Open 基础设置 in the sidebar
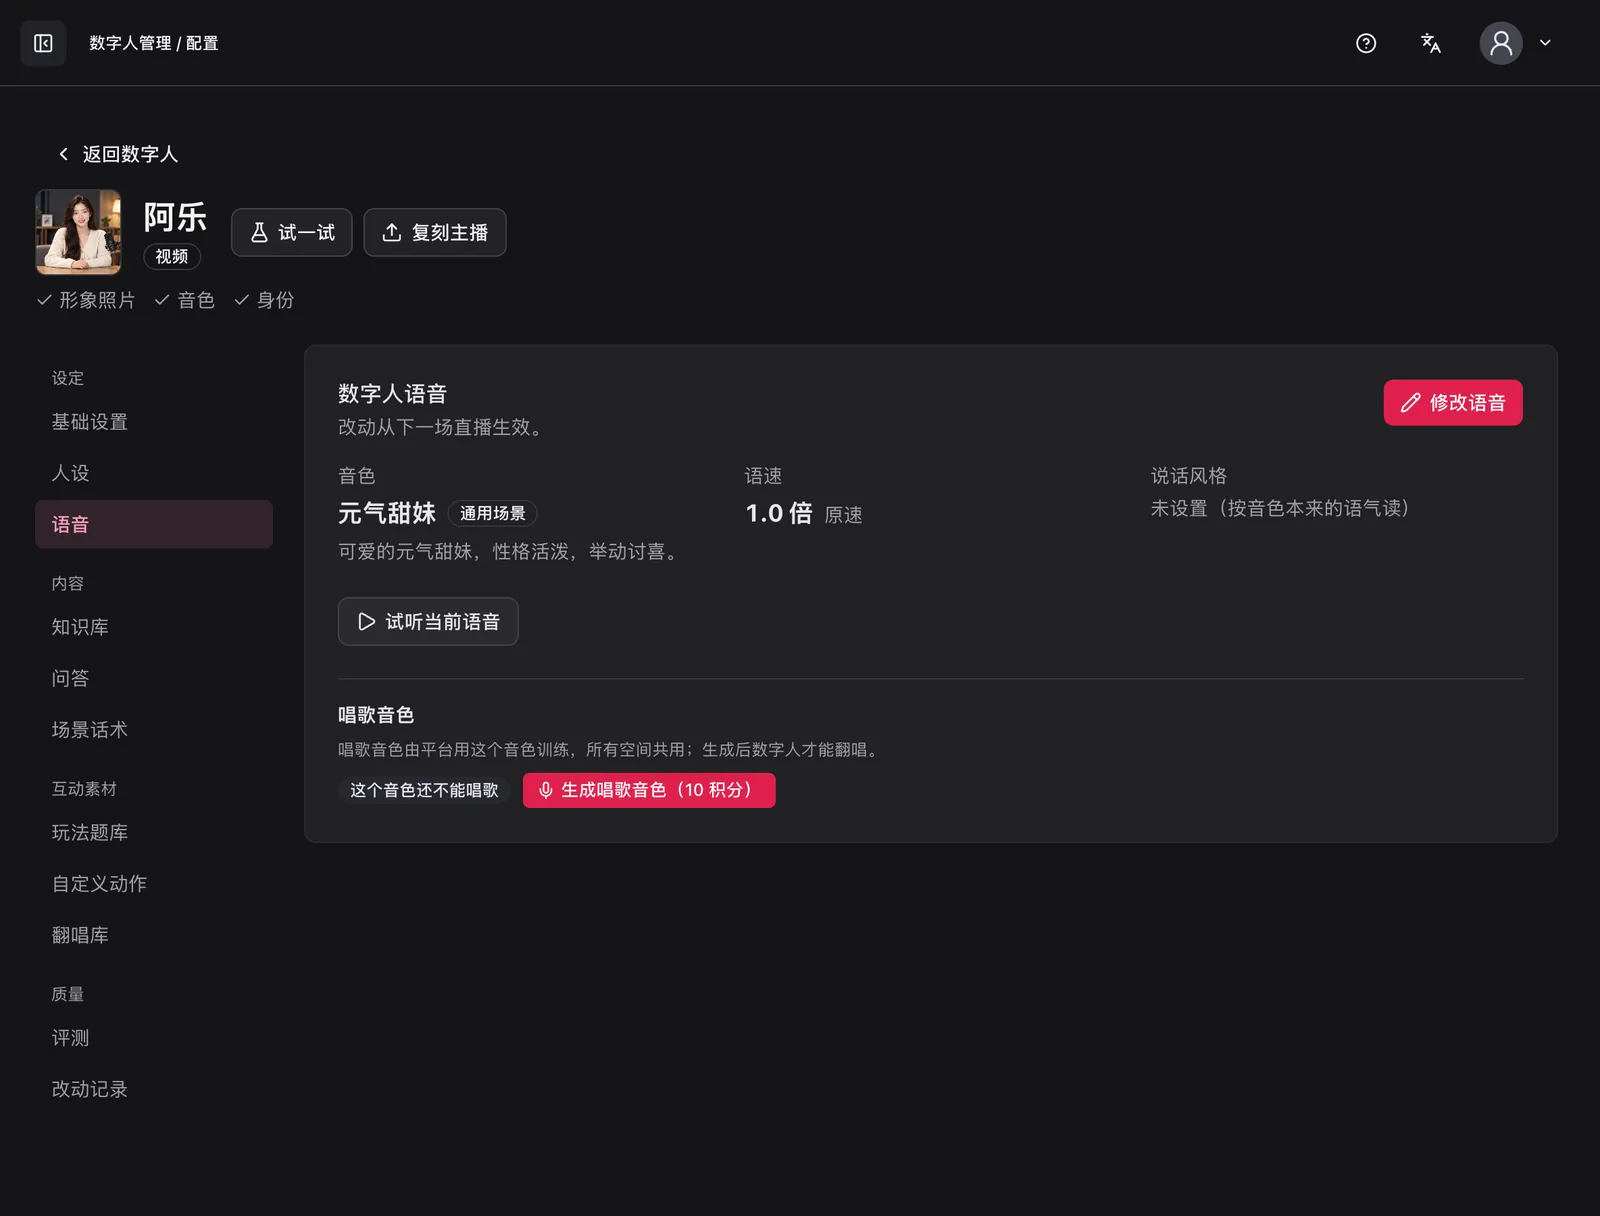This screenshot has width=1600, height=1216. [x=154, y=422]
